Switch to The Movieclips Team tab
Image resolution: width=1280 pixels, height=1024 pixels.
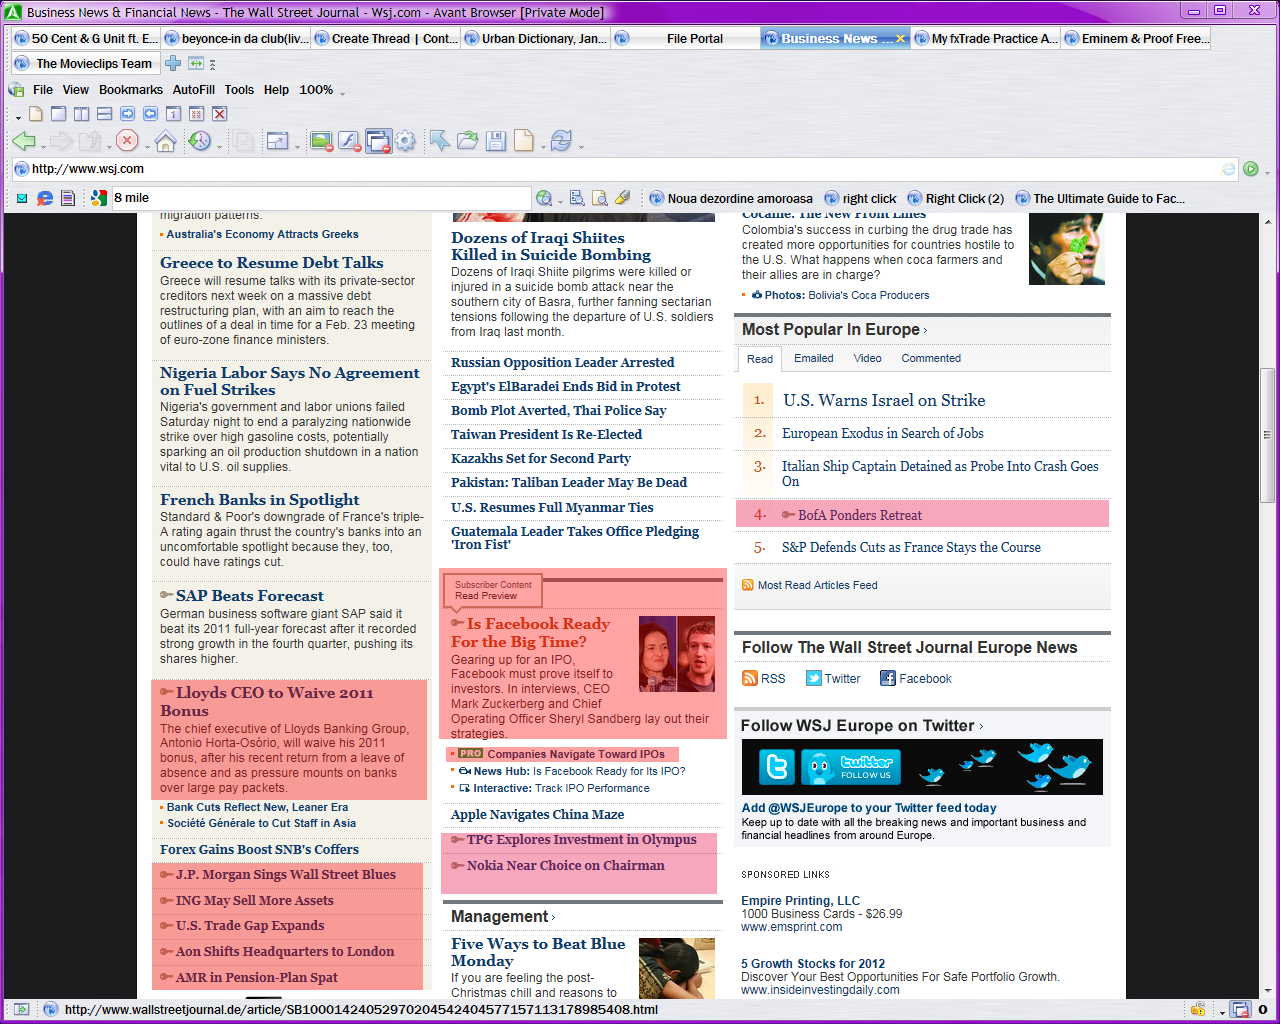click(x=85, y=63)
